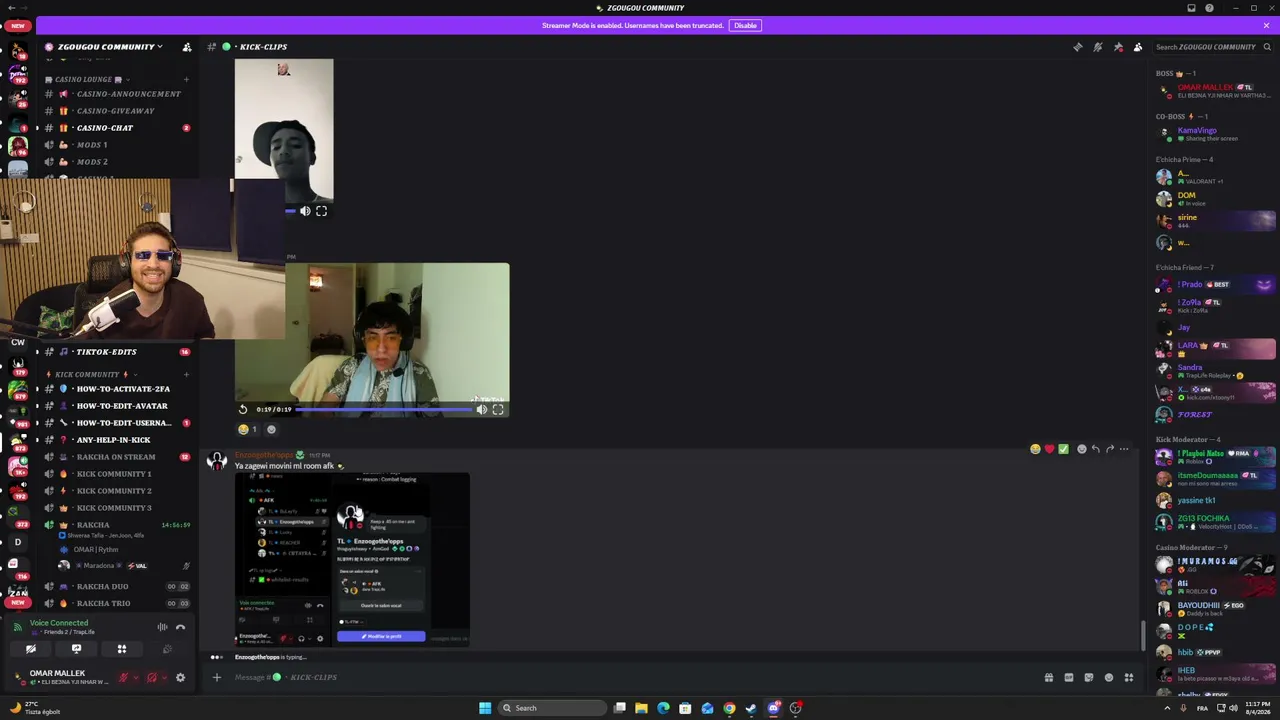This screenshot has width=1280, height=720.
Task: Switch to casino-chat channel
Action: [x=118, y=128]
